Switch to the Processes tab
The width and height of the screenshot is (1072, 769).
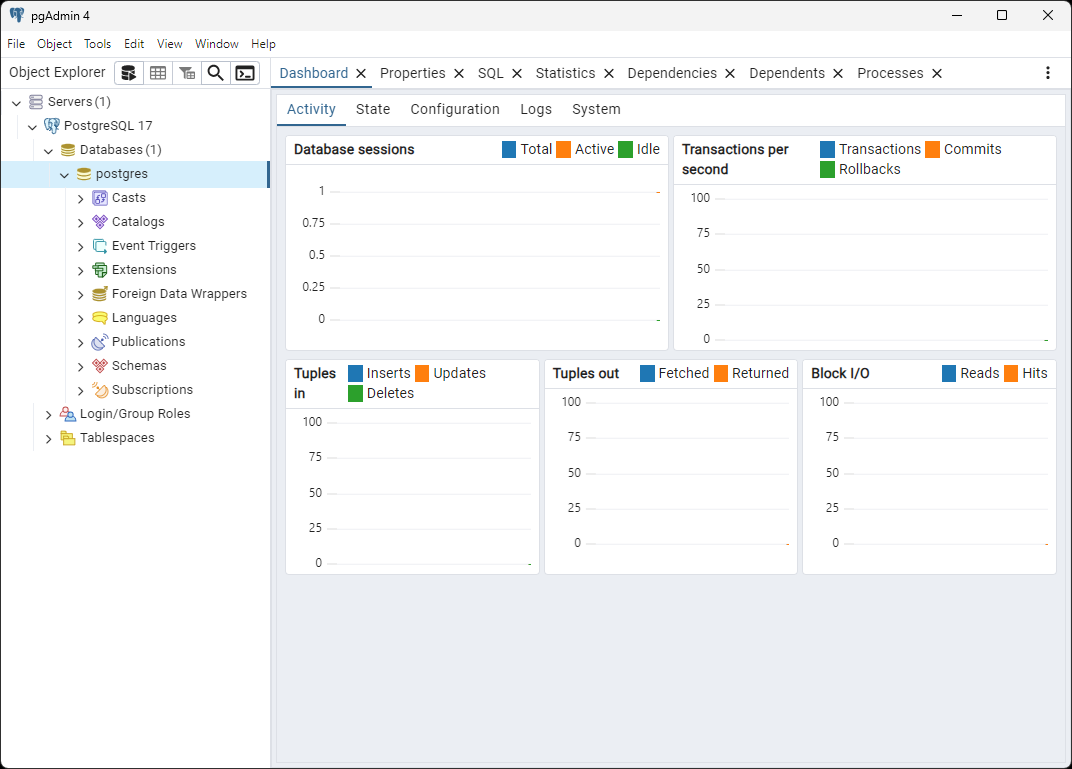(x=890, y=73)
